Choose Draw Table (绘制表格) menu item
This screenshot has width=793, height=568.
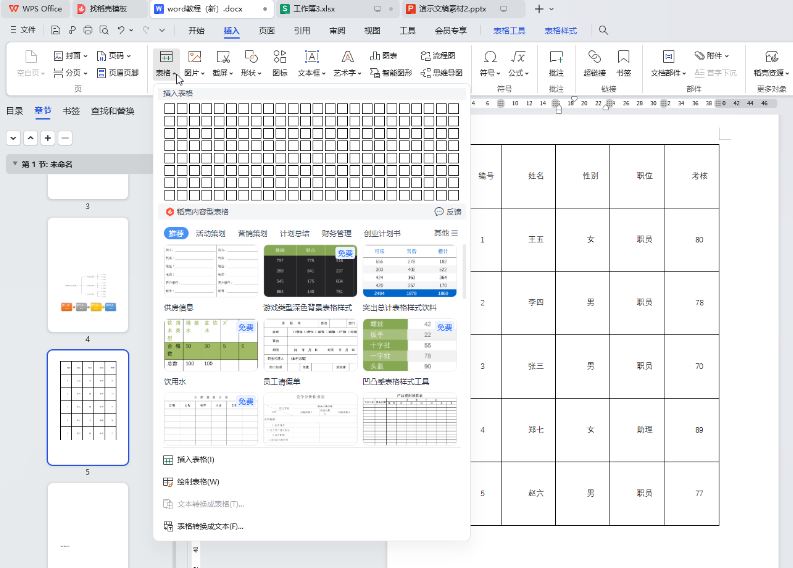click(x=191, y=482)
